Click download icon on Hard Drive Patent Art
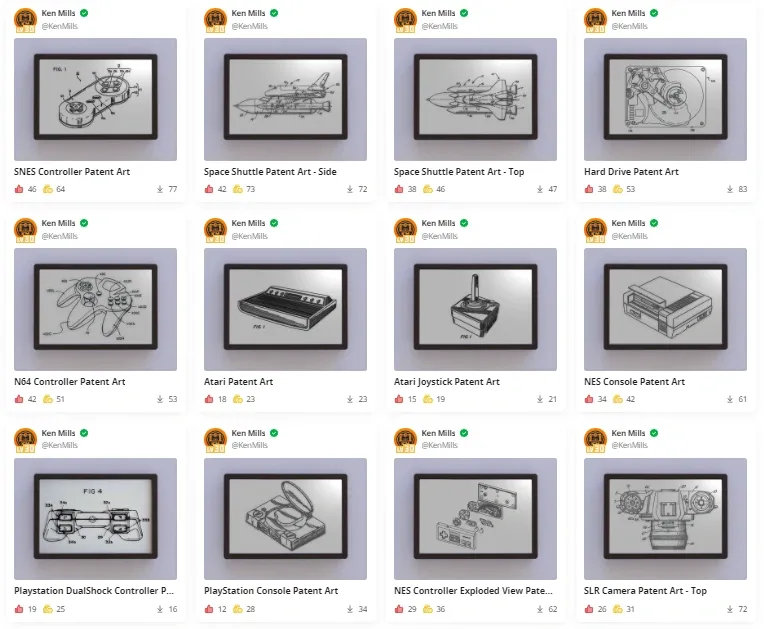The height and width of the screenshot is (629, 764). click(730, 189)
